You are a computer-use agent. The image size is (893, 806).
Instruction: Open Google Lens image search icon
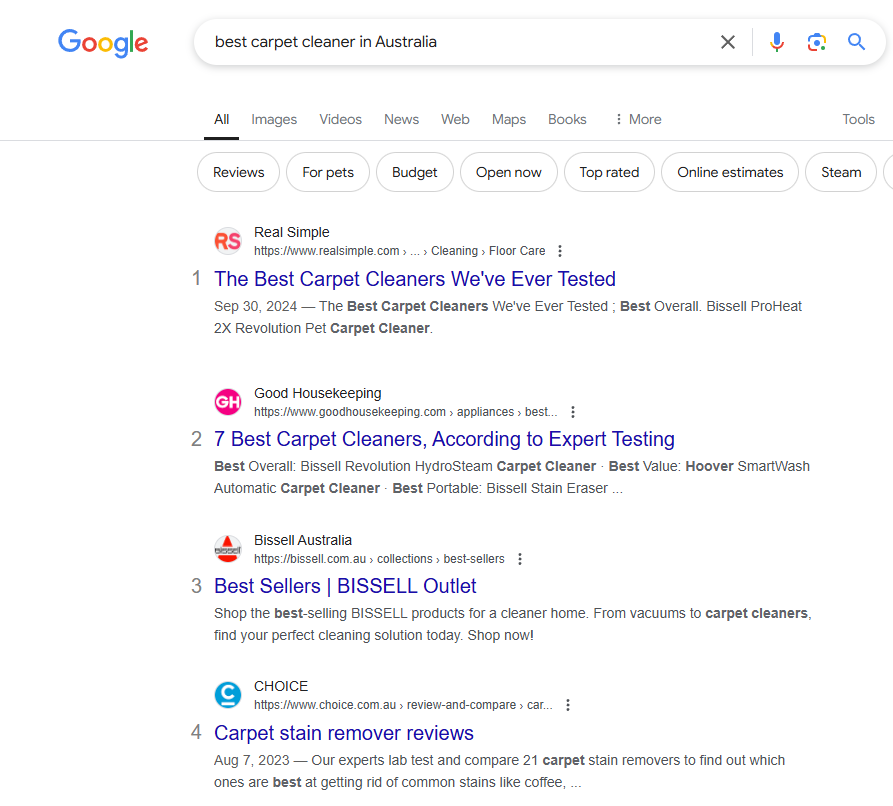click(x=817, y=42)
